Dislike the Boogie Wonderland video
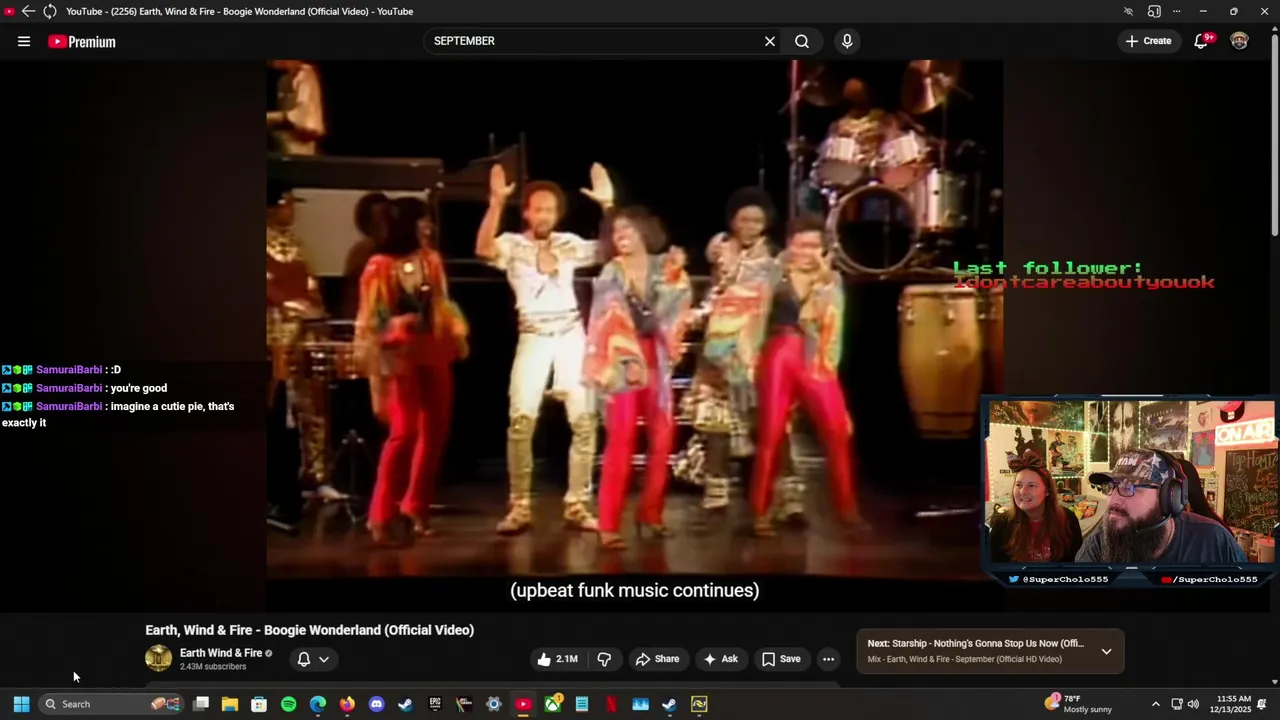 [604, 659]
